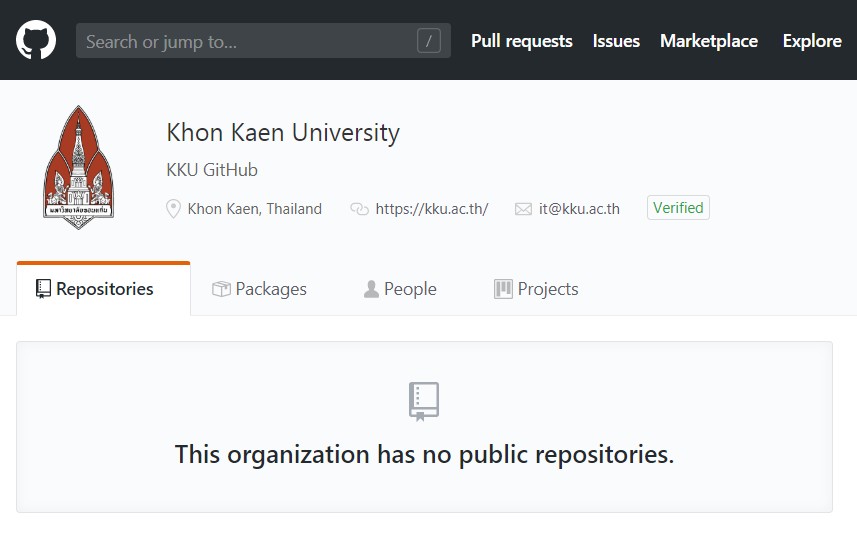The image size is (857, 549).
Task: Click the Khon Kaen University organization name
Action: pos(283,133)
